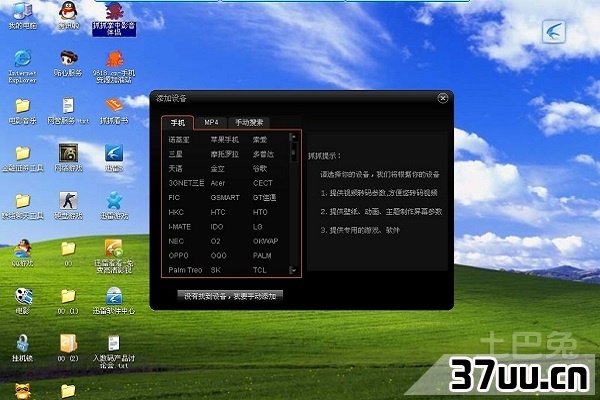Choose PALM from the brand list

tap(262, 255)
